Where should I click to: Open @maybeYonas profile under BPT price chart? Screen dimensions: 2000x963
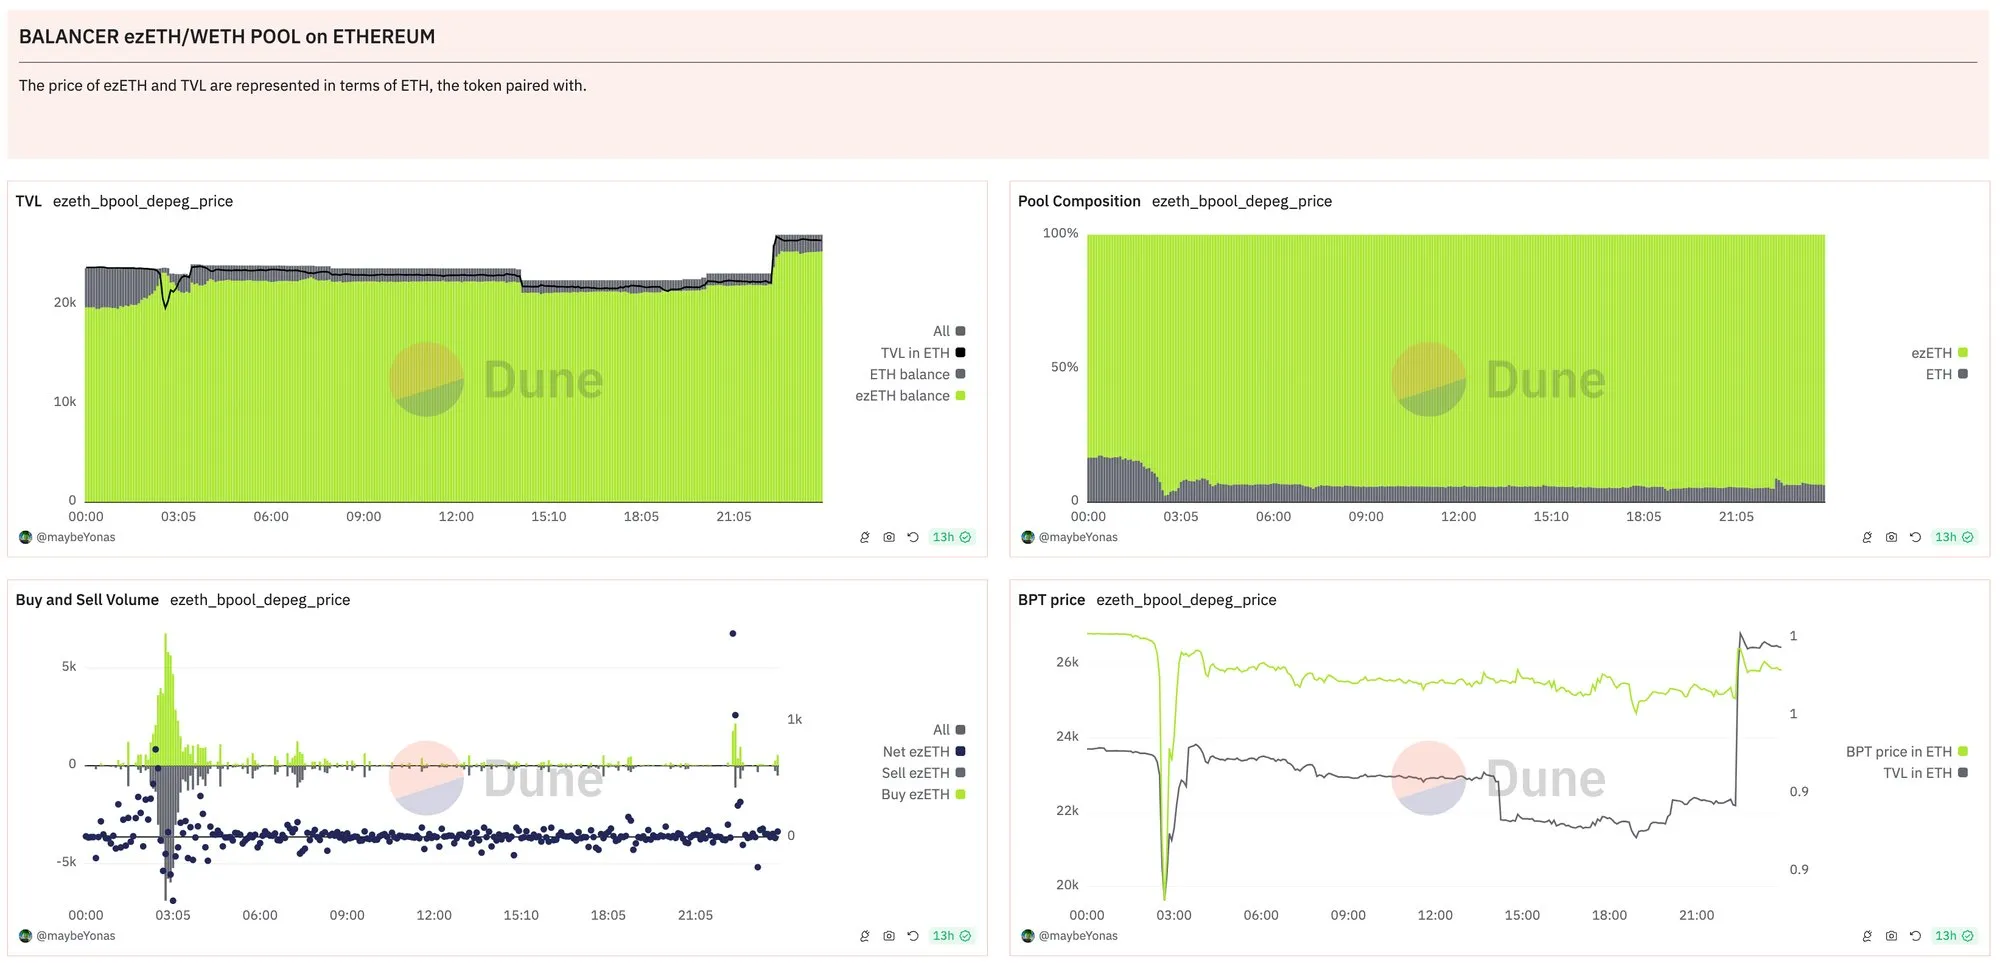point(1078,936)
